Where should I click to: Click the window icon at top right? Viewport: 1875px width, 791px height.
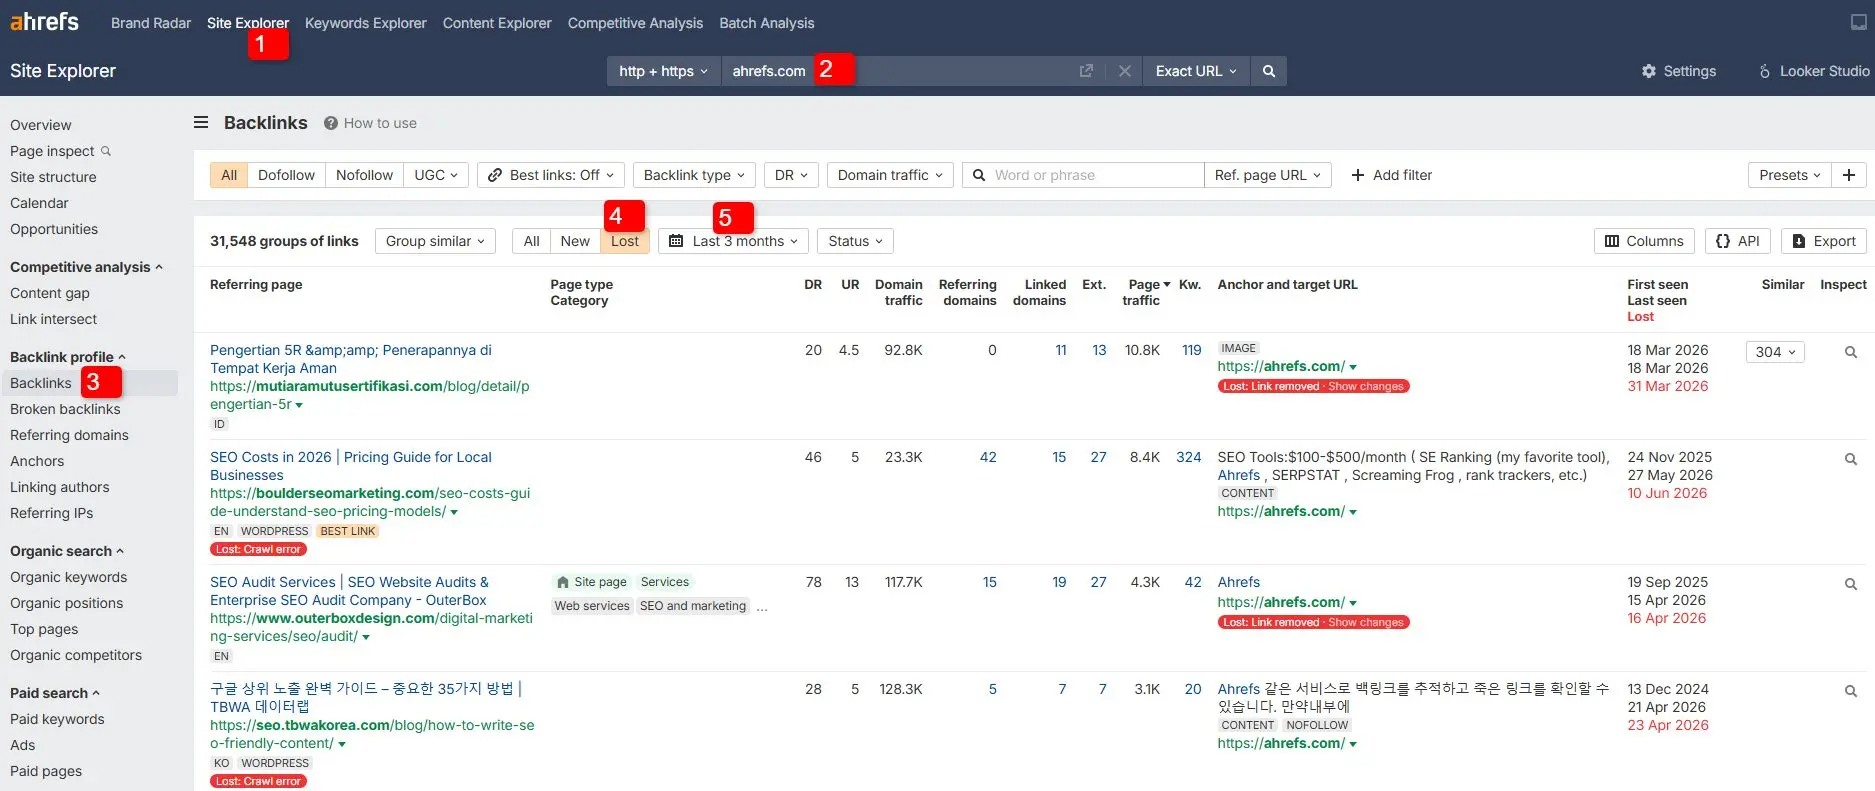(1859, 22)
